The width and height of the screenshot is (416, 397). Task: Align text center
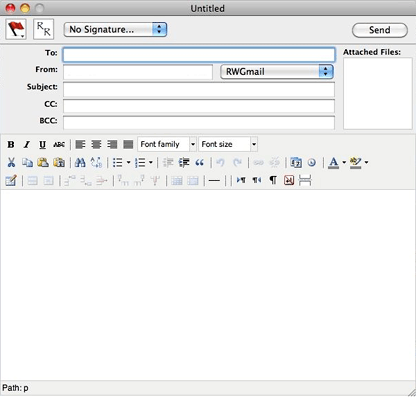click(x=96, y=144)
